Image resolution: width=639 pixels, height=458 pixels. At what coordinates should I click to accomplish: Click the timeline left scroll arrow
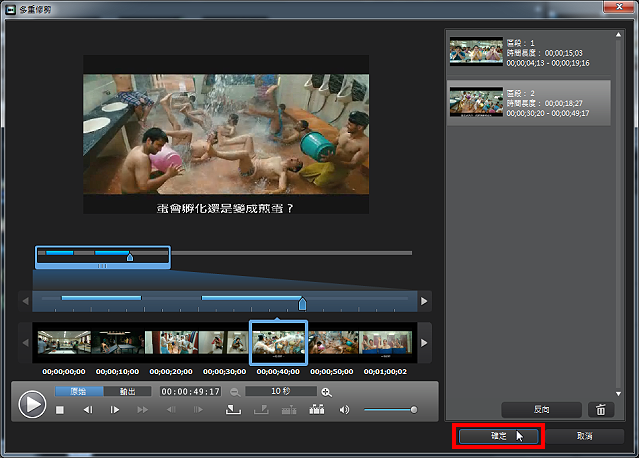25,301
